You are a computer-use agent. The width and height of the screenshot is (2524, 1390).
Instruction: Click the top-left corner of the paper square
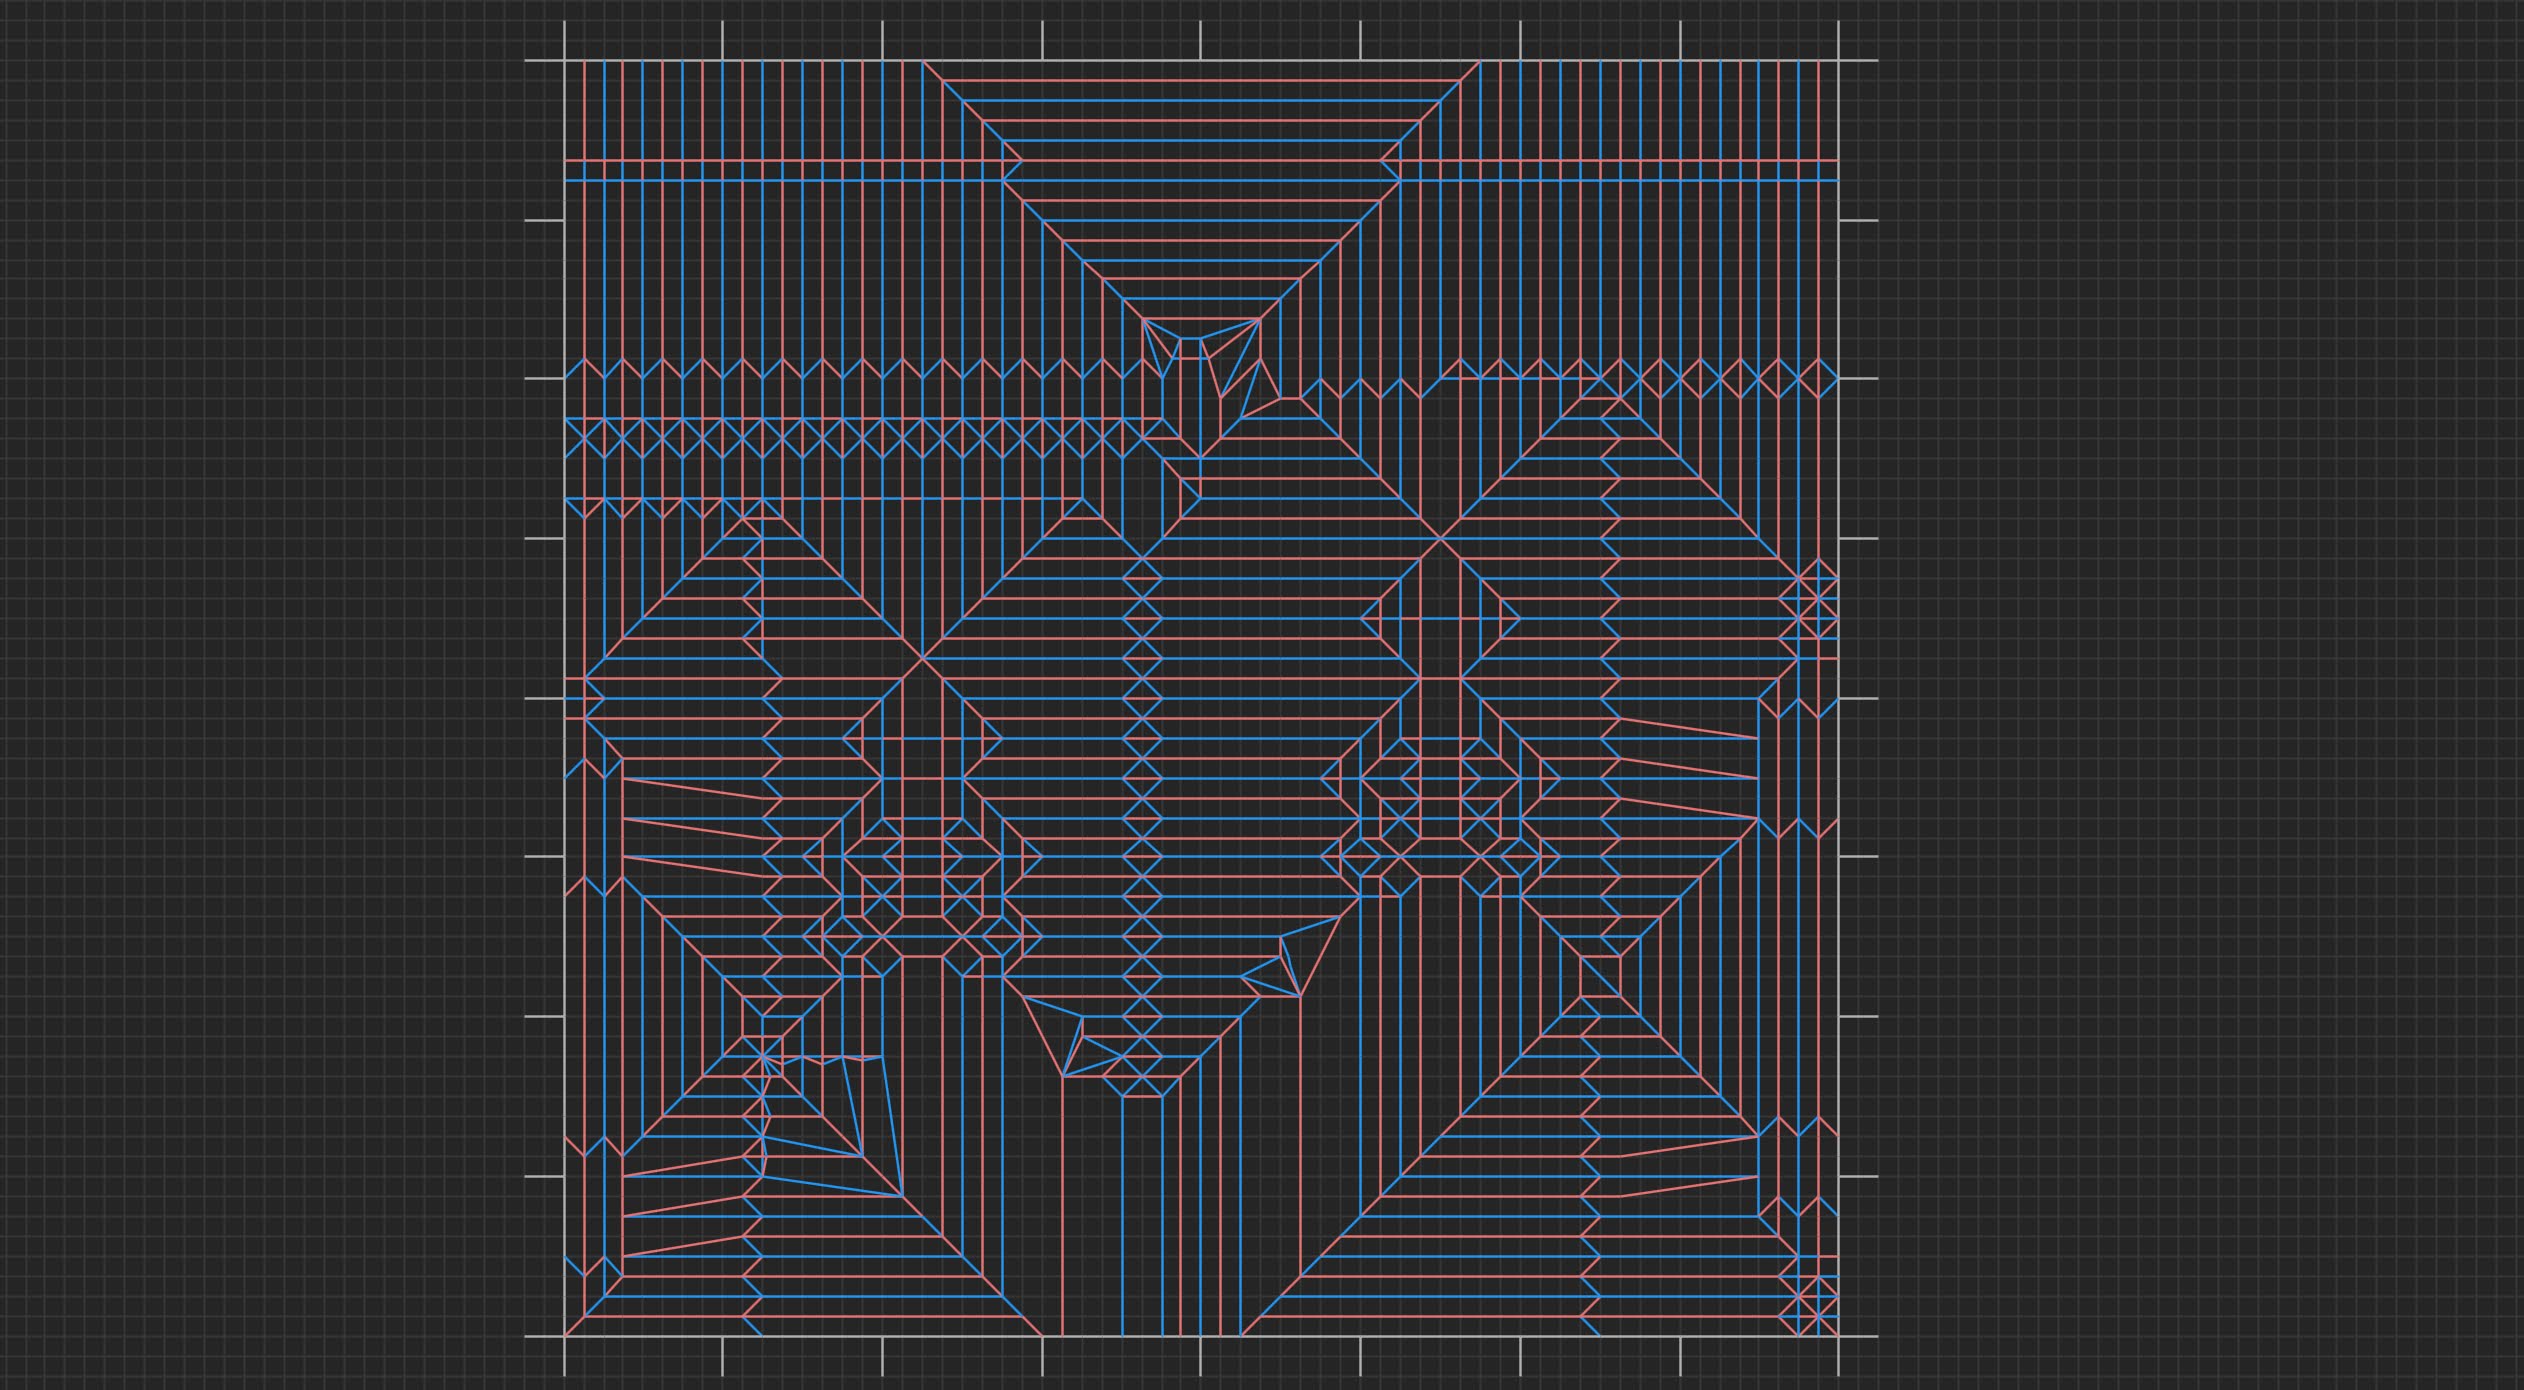565,61
